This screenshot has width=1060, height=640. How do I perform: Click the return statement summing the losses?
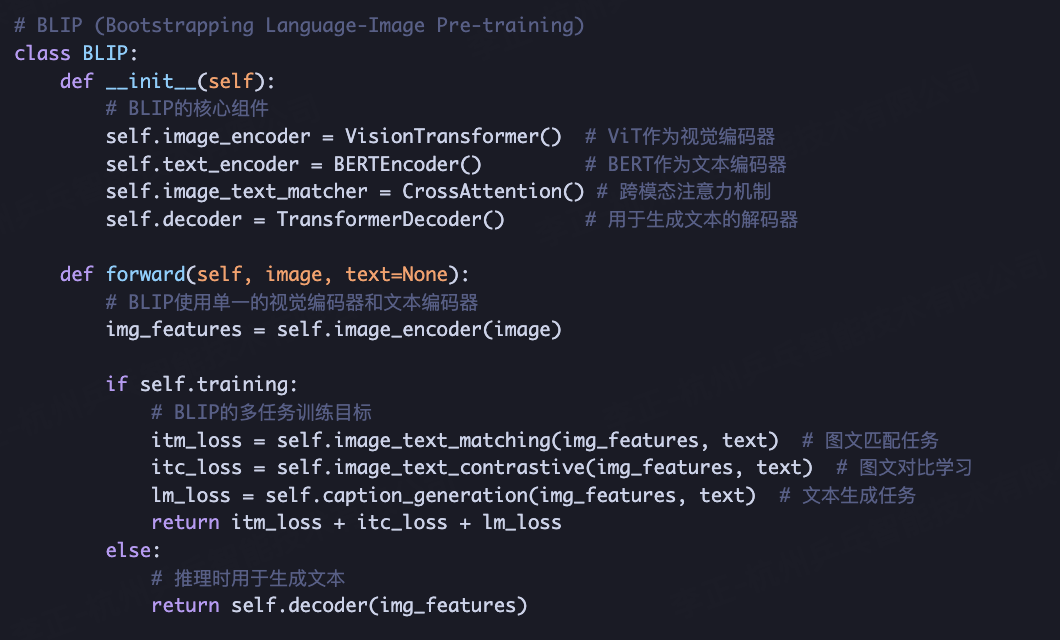click(356, 522)
